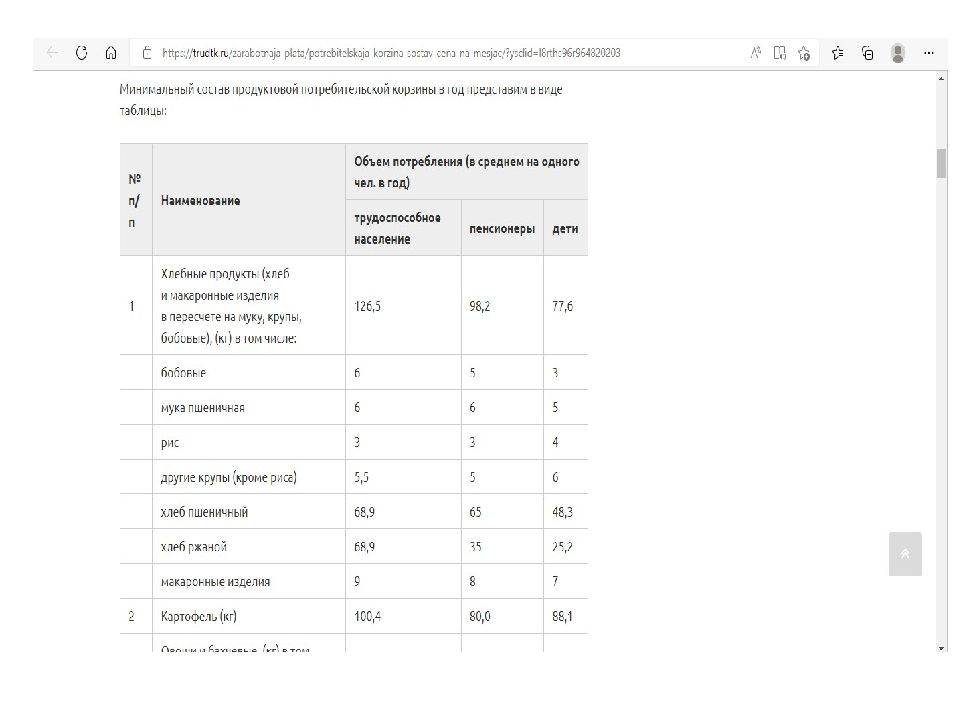960x720 pixels.
Task: Click the 'хлеб ржаной' row label
Action: click(193, 547)
